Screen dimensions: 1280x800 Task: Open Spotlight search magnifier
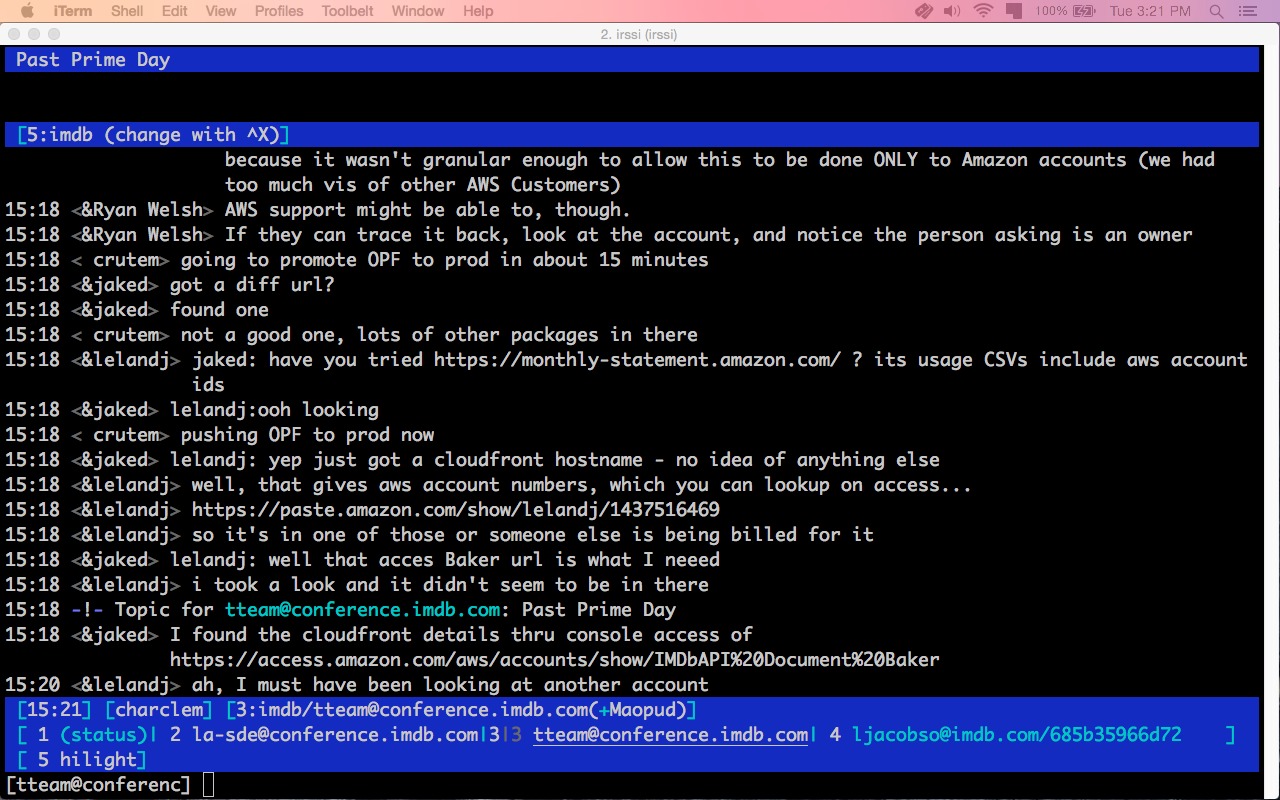click(1216, 11)
